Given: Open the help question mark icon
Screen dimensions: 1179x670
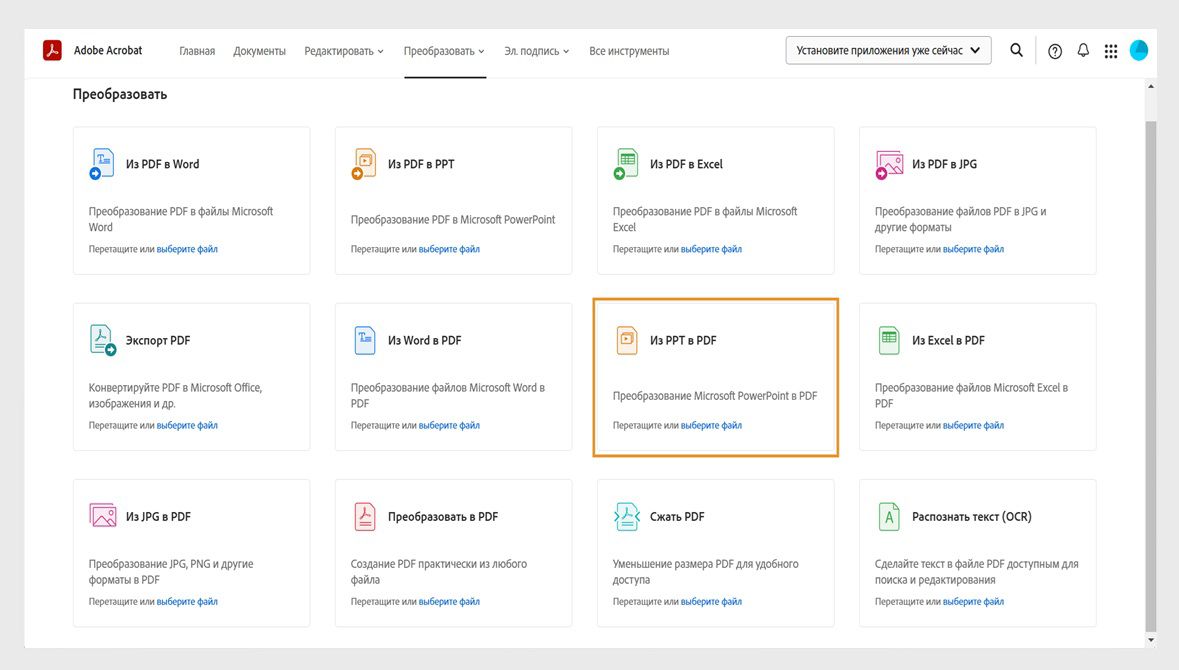Looking at the screenshot, I should click(1055, 51).
